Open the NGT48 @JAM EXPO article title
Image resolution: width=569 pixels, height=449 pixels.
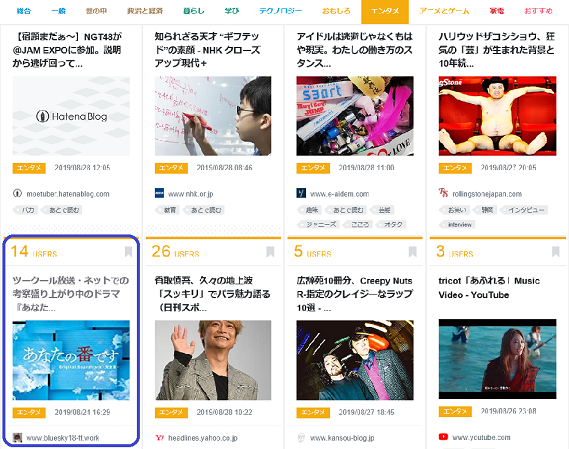point(67,50)
